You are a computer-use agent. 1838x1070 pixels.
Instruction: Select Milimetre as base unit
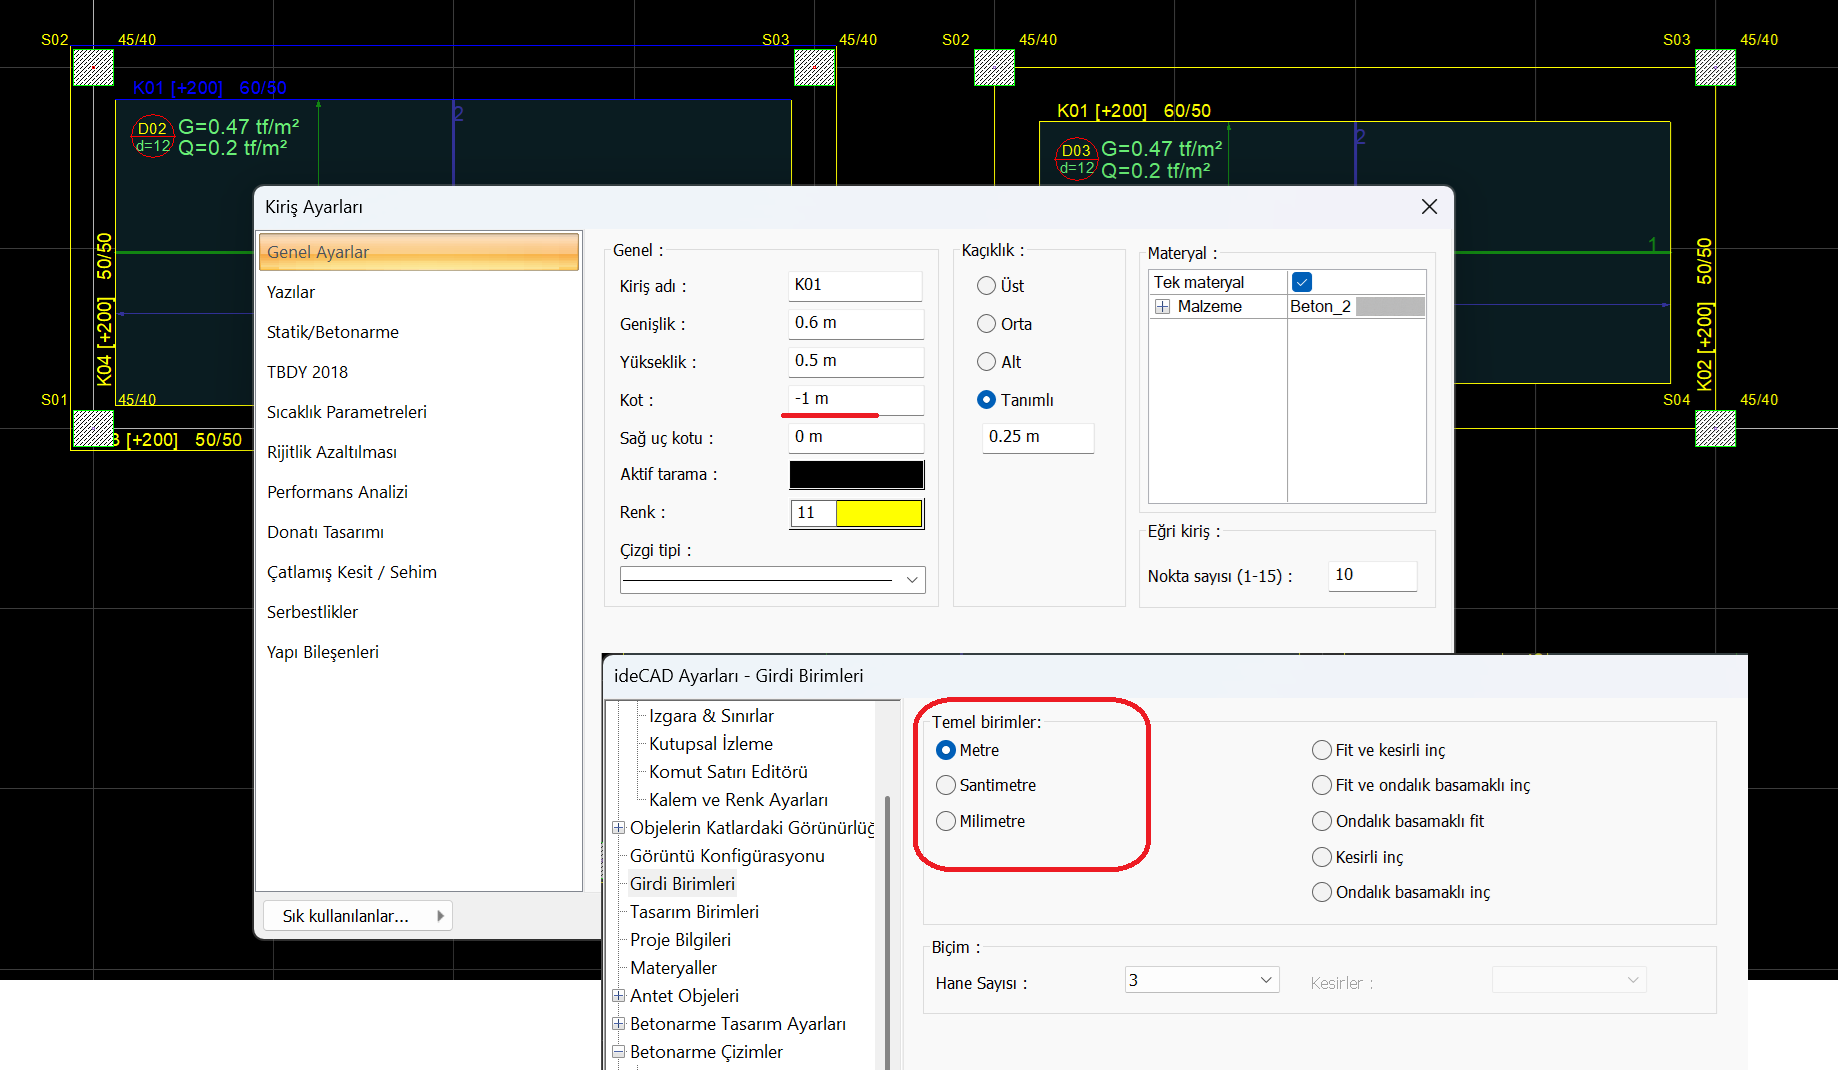[x=946, y=821]
